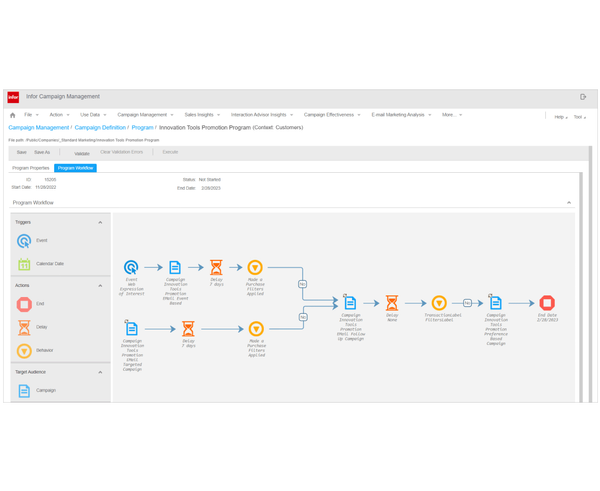Select the Event trigger in palette
600x491 pixels.
[24, 241]
